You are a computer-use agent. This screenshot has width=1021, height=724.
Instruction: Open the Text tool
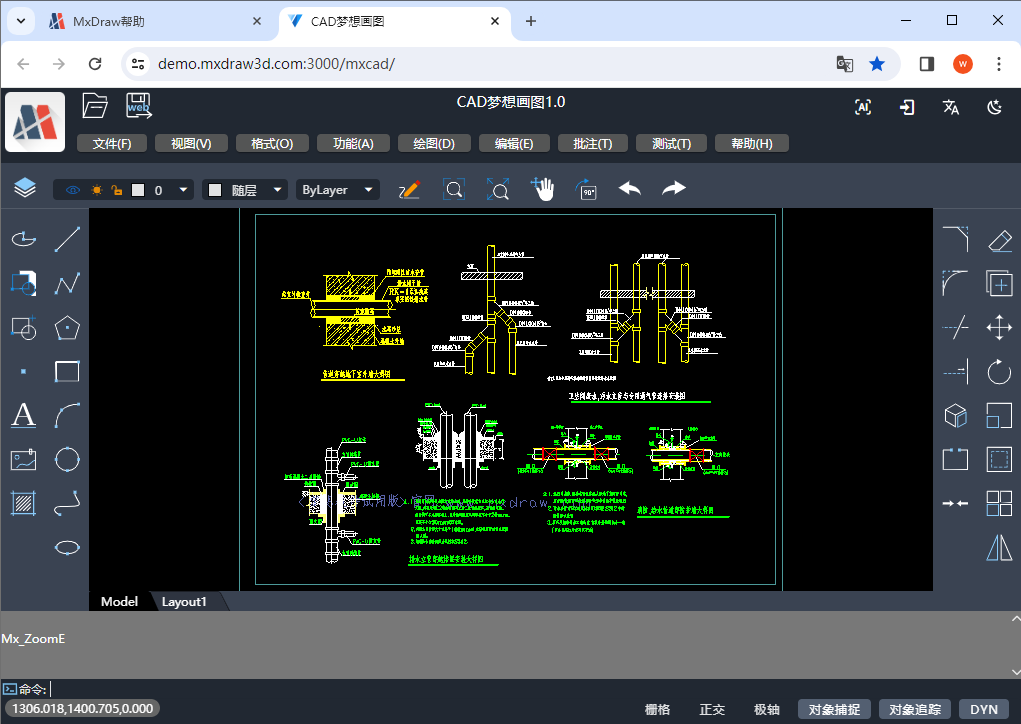coord(22,415)
